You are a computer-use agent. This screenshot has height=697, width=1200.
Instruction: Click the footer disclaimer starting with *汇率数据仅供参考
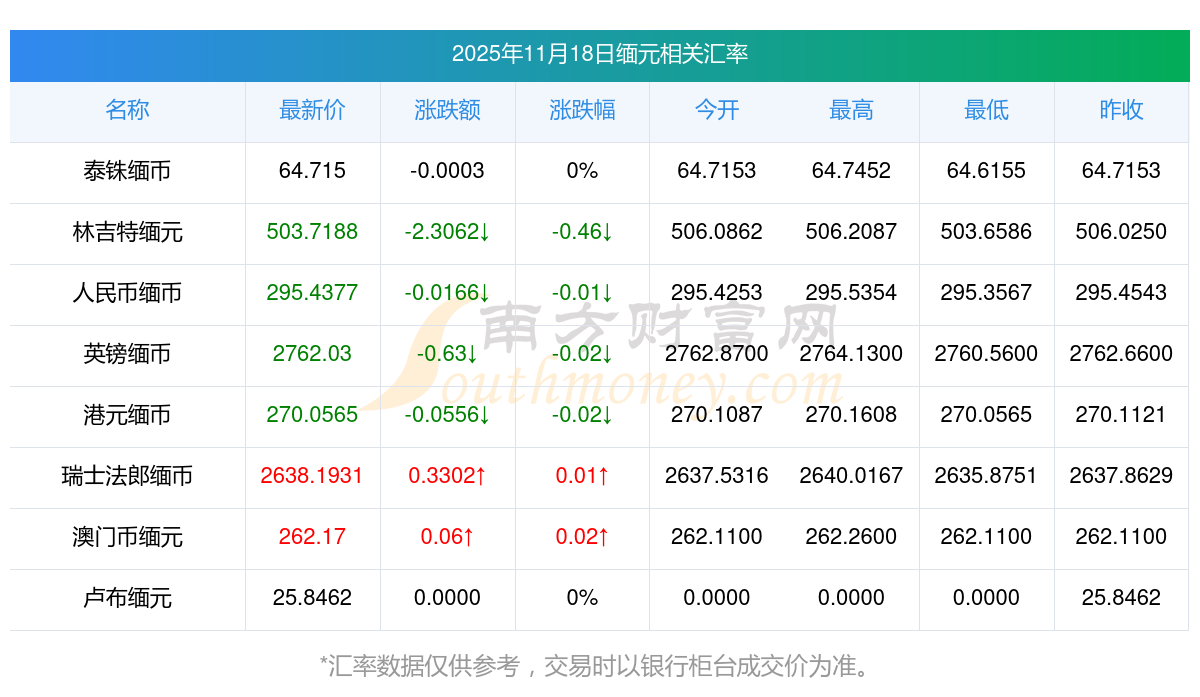tap(600, 665)
